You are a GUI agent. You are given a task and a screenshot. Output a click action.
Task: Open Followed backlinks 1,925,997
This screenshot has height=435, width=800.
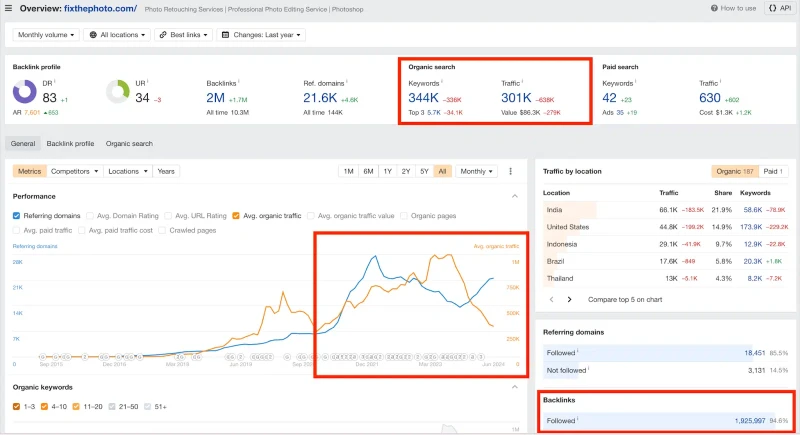click(749, 421)
